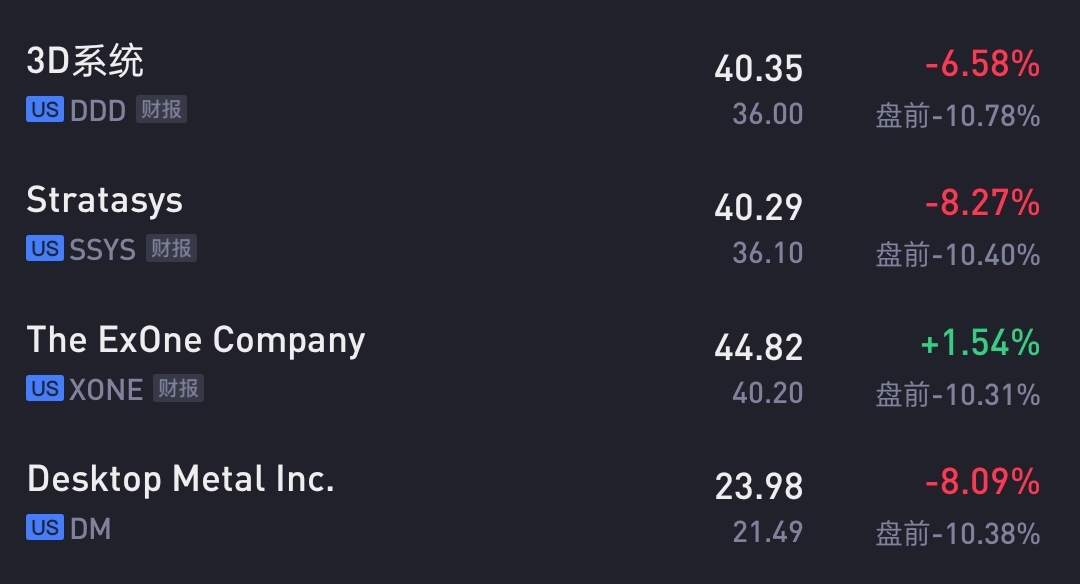Screen dimensions: 1080x584
Task: Click the 40.20 pre-market price of XONE
Action: point(767,393)
